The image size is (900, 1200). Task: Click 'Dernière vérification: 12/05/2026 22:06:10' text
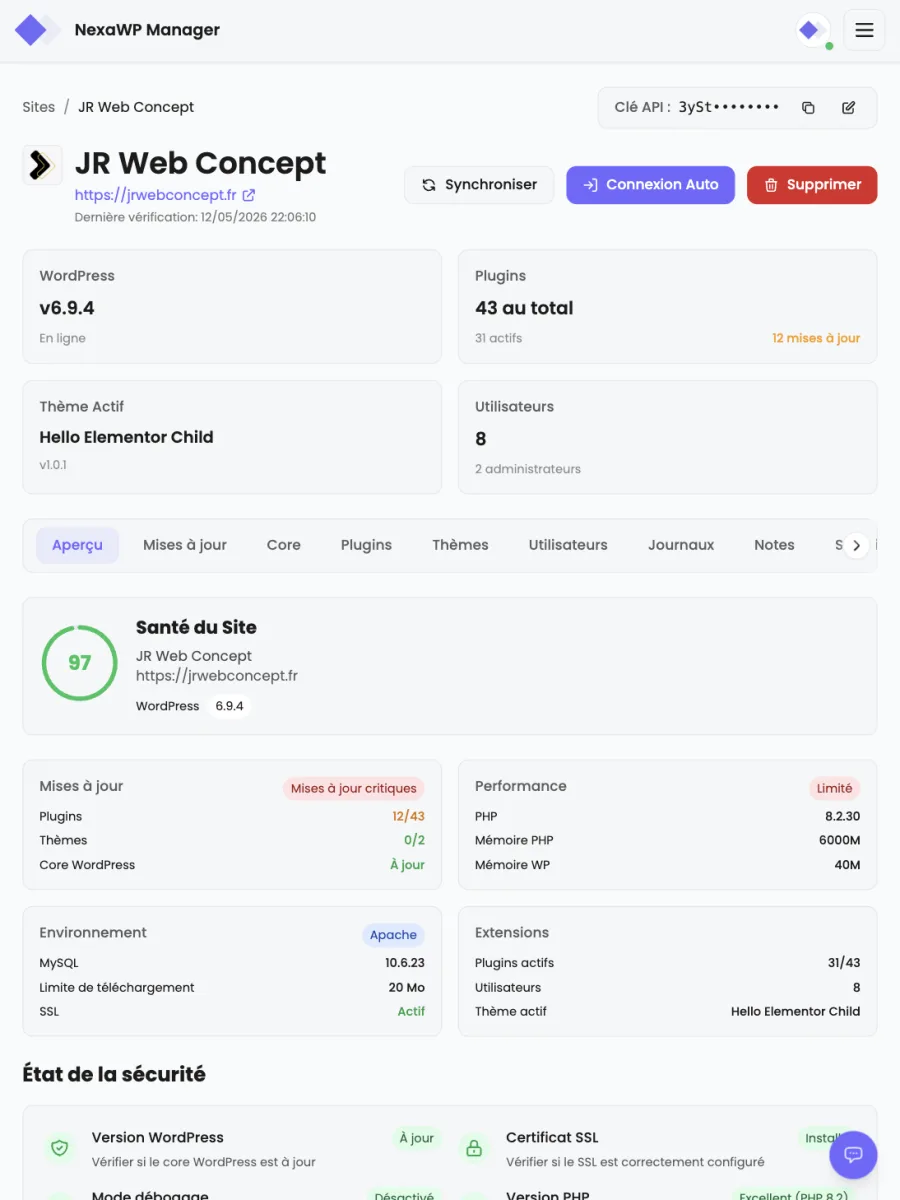[195, 217]
